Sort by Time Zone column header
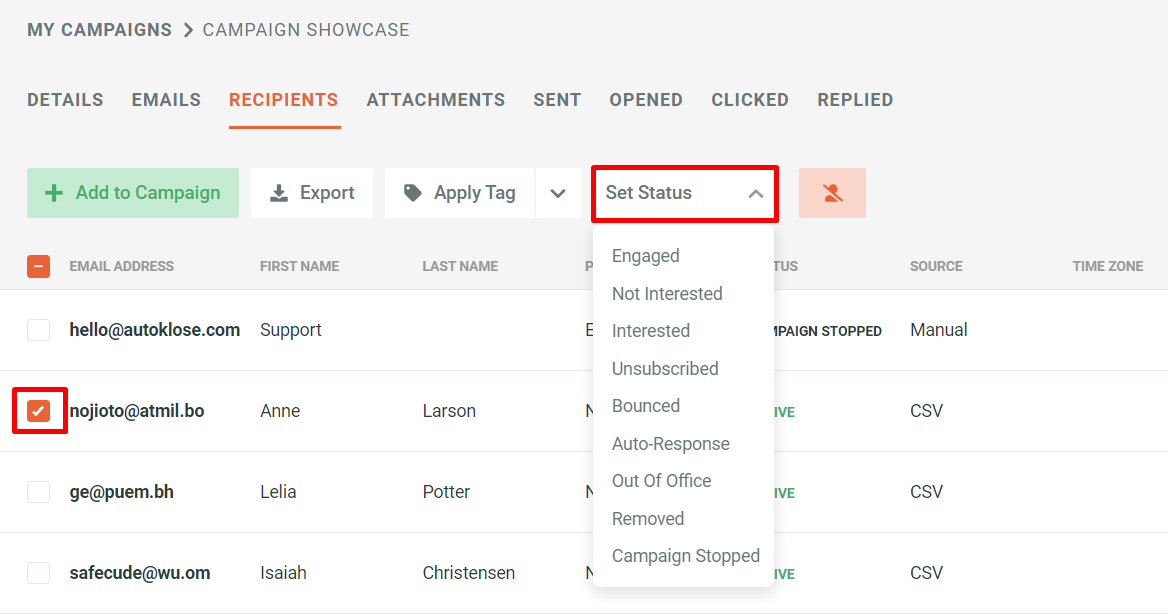 coord(1108,267)
